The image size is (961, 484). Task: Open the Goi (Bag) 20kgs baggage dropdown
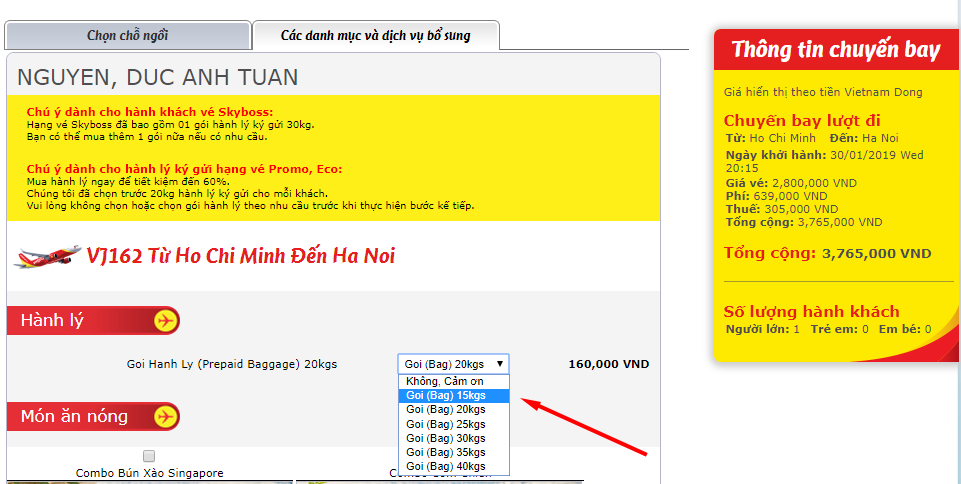(454, 364)
